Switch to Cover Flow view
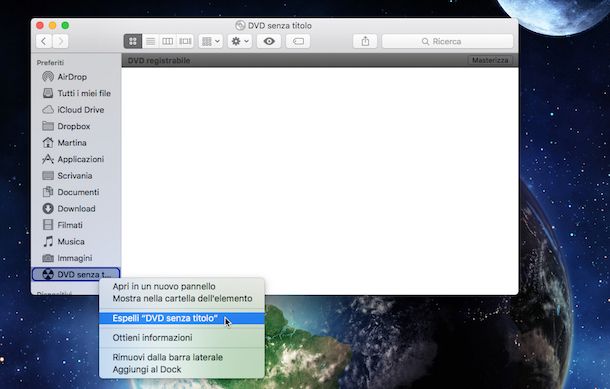 pos(185,41)
